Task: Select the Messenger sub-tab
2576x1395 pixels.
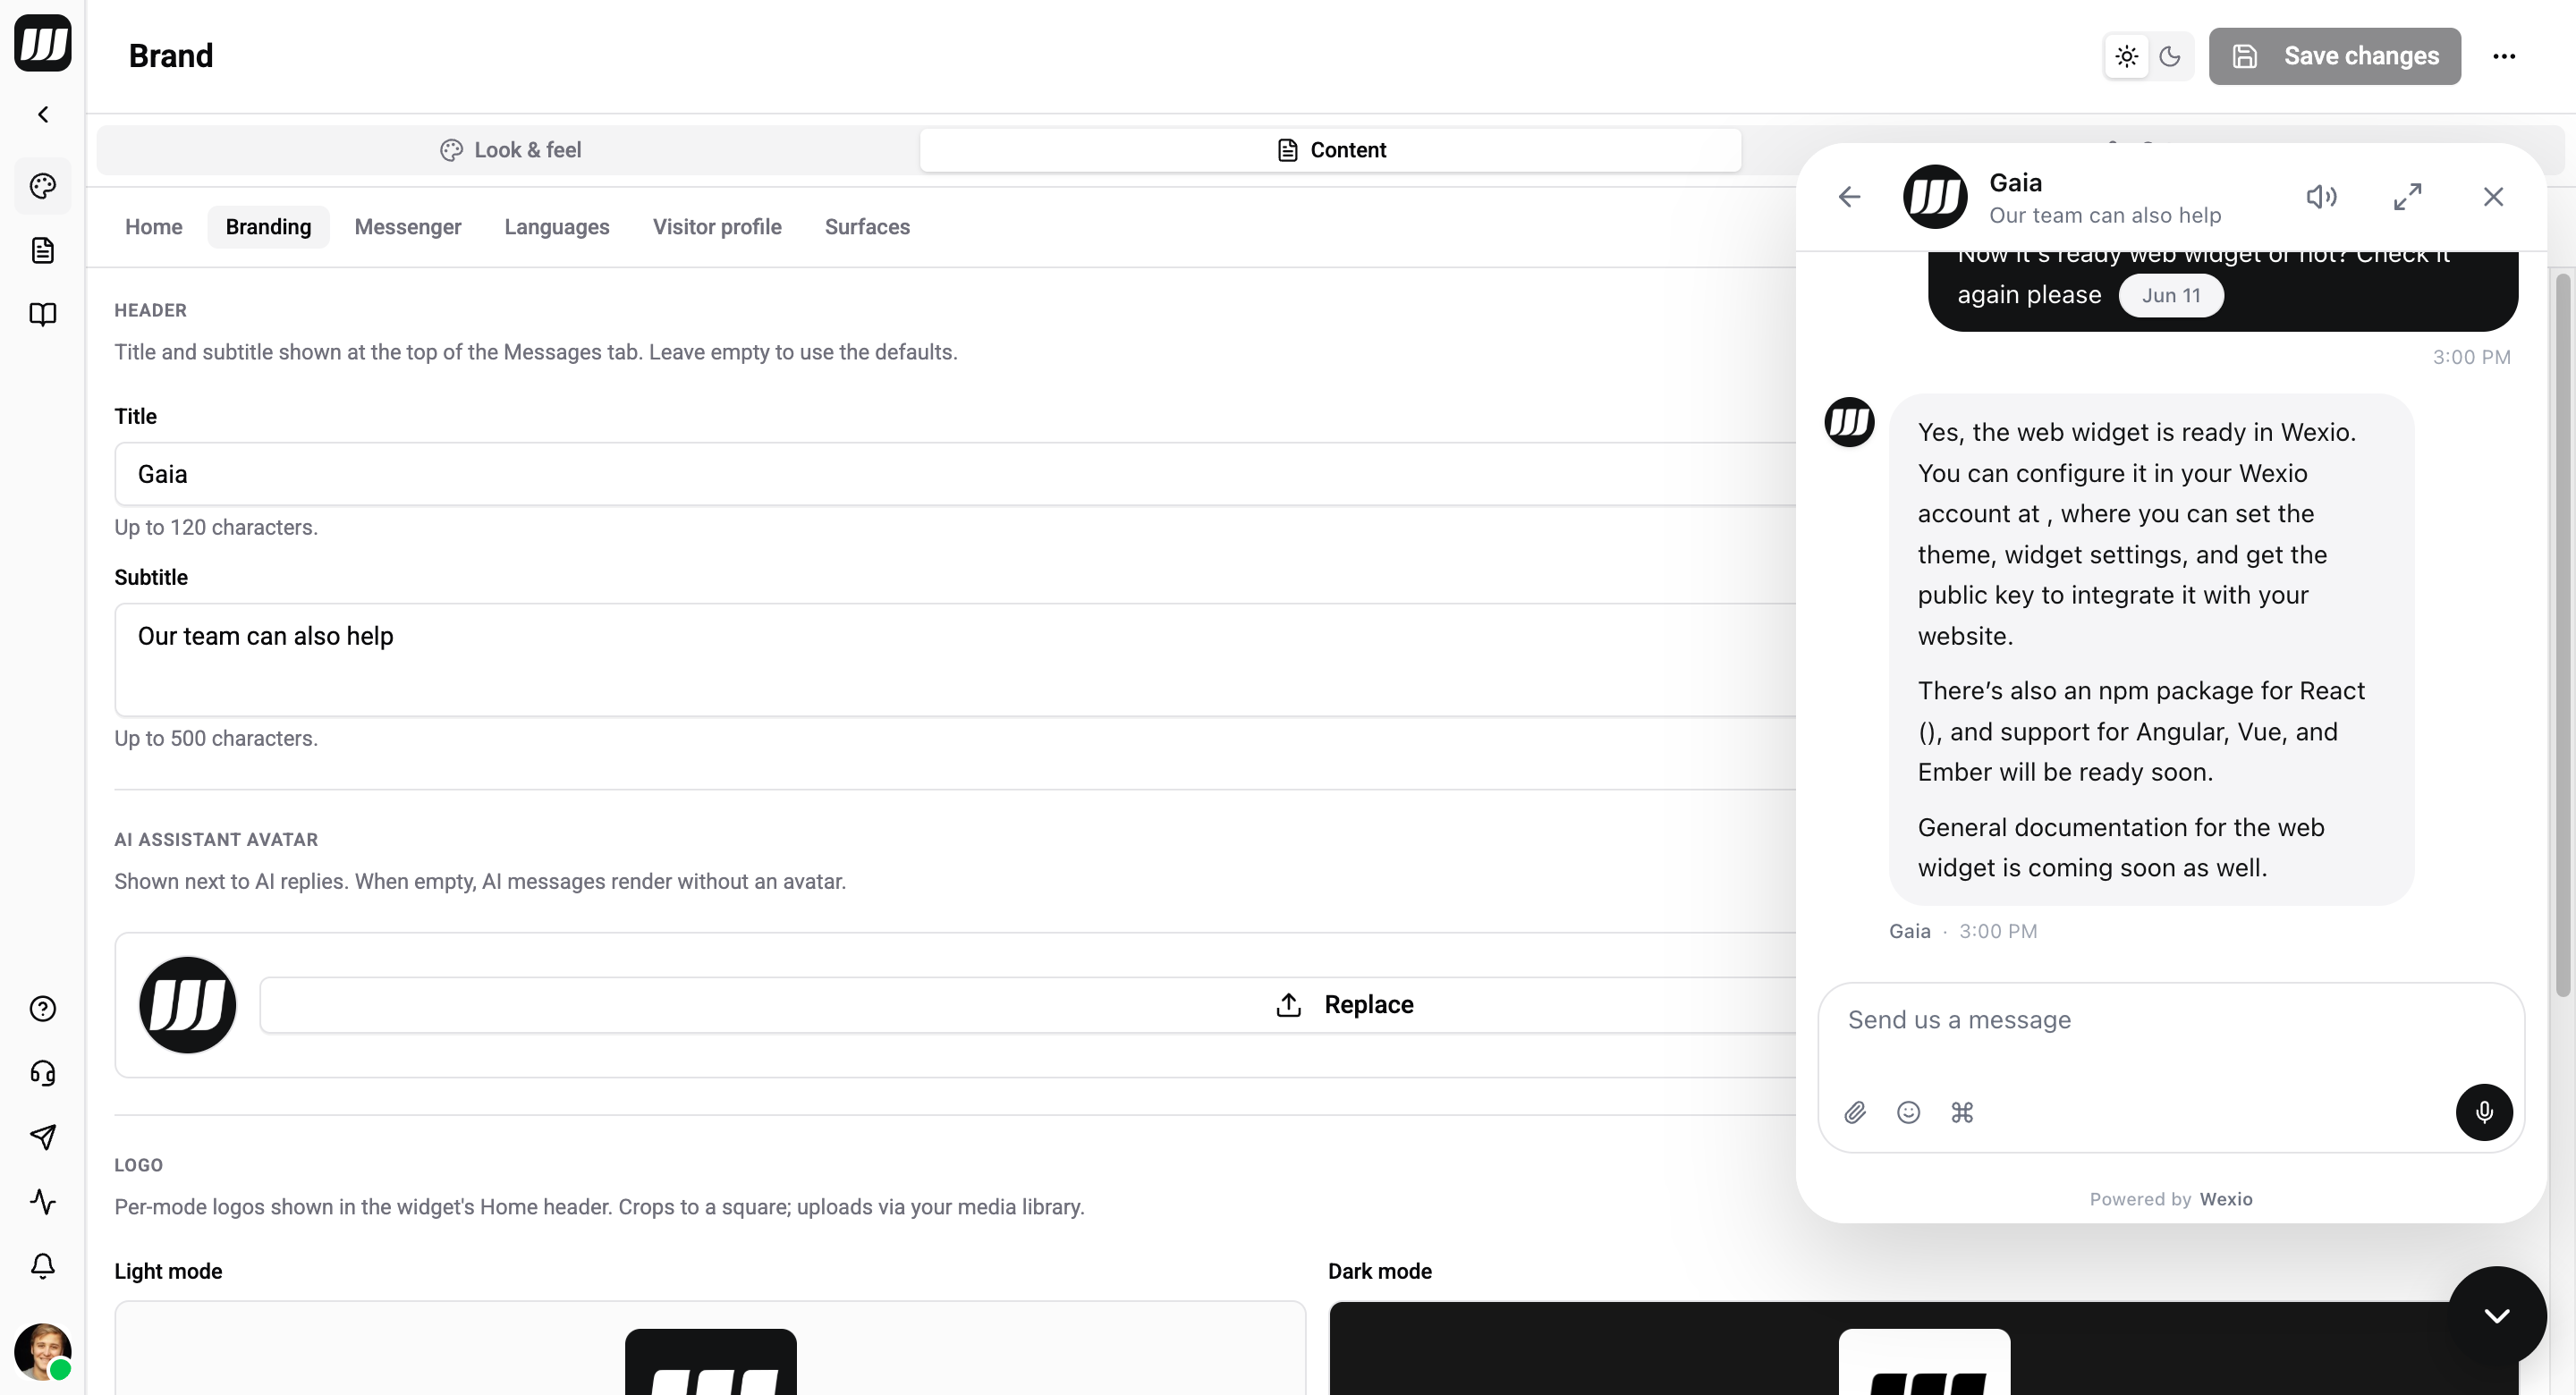Action: [x=408, y=227]
